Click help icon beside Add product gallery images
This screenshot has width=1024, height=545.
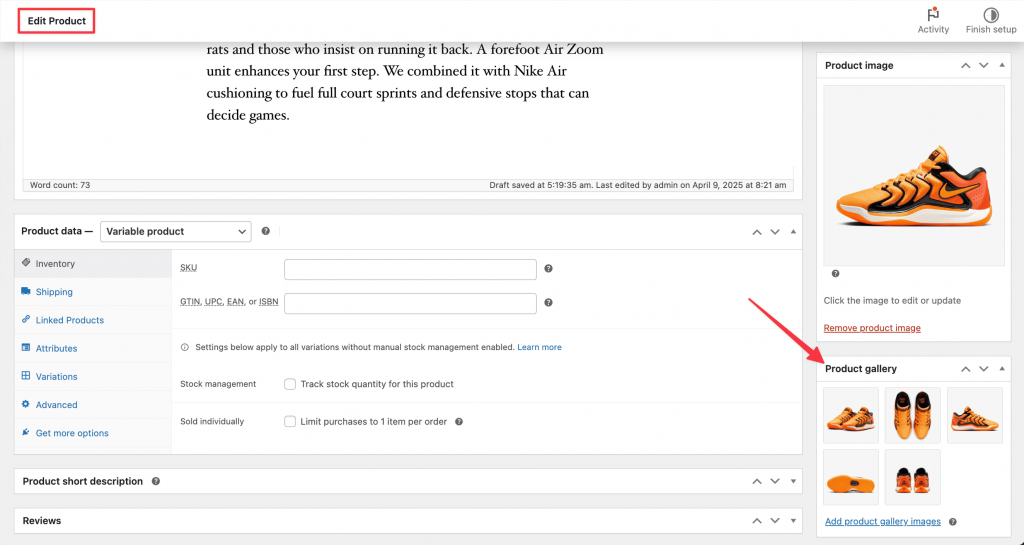(953, 522)
